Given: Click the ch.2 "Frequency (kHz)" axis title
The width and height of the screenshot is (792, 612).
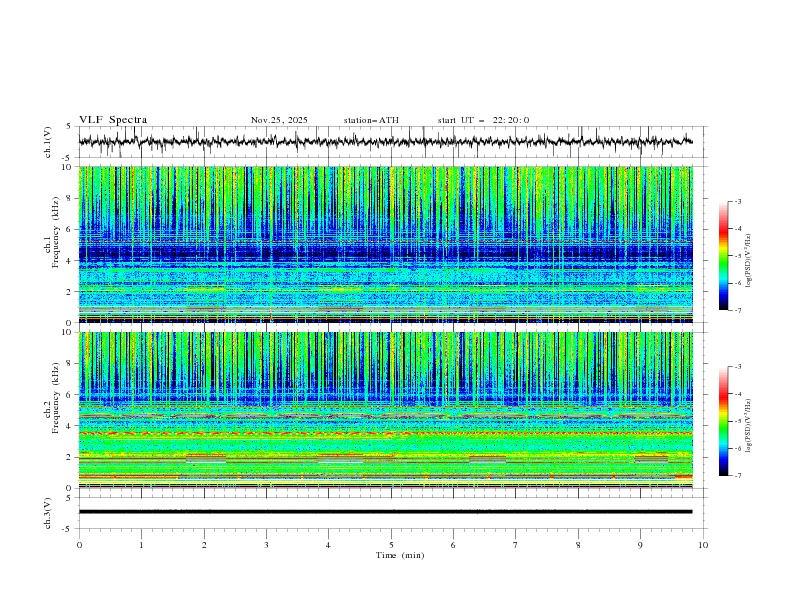Looking at the screenshot, I should pyautogui.click(x=55, y=397).
